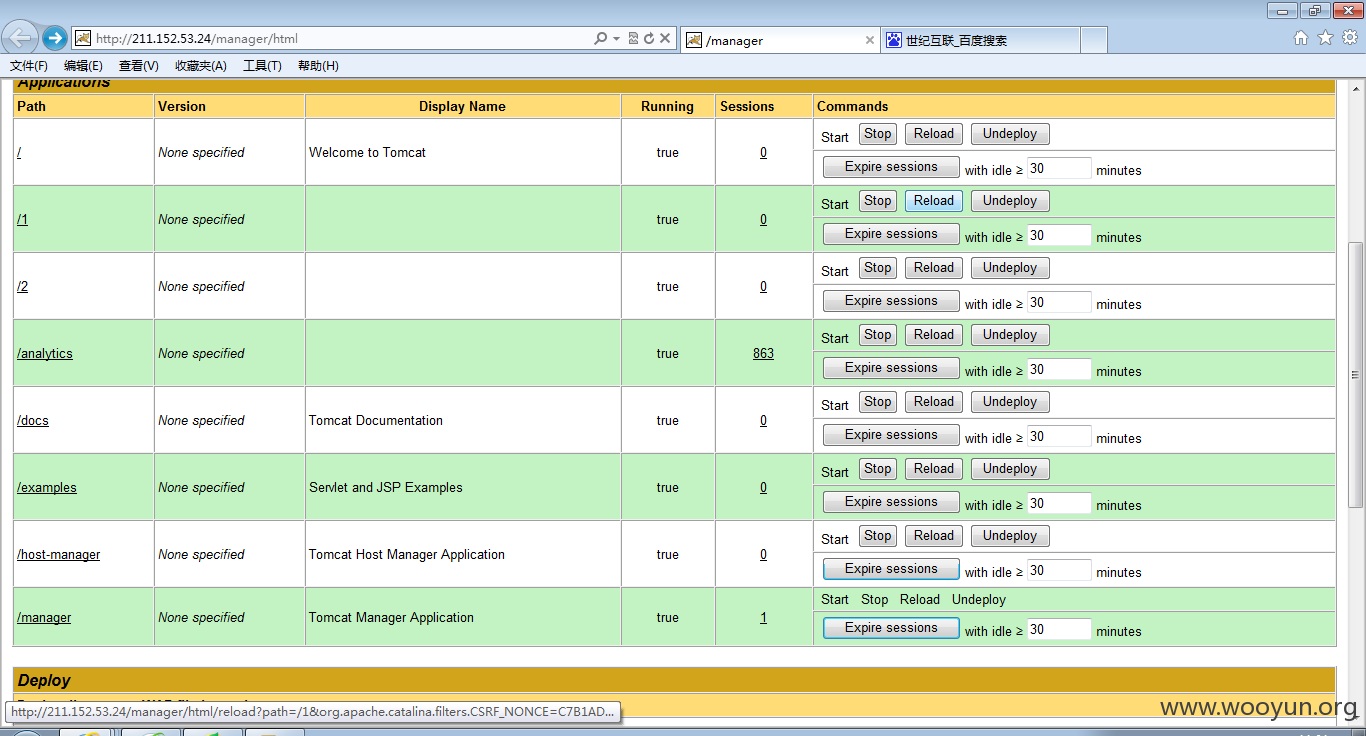
Task: Open 帮助(H) menu
Action: [318, 66]
